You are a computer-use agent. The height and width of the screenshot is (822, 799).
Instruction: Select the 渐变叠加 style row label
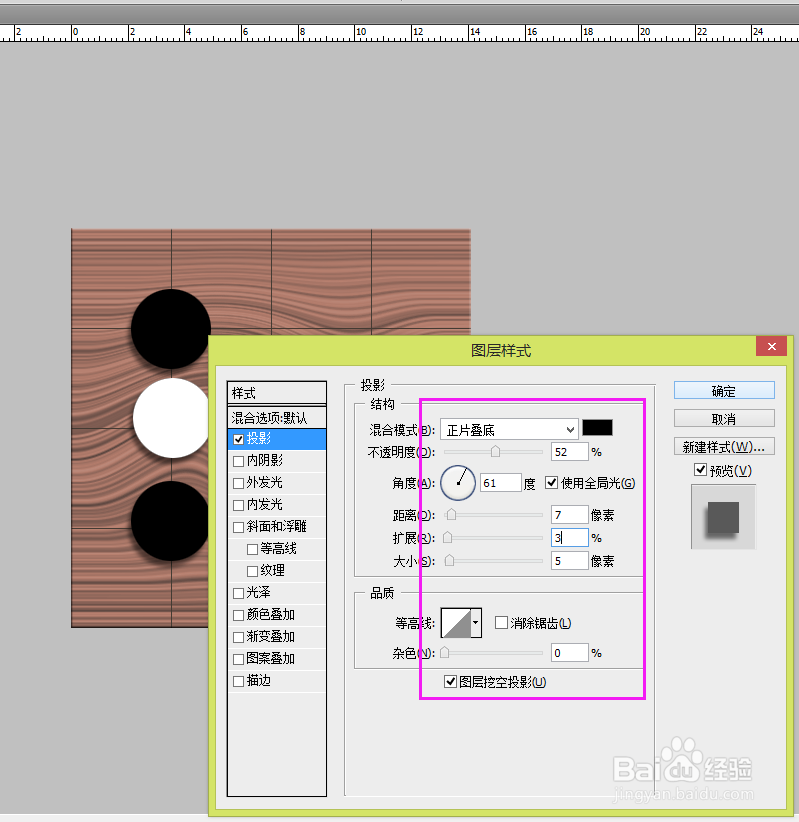(271, 636)
